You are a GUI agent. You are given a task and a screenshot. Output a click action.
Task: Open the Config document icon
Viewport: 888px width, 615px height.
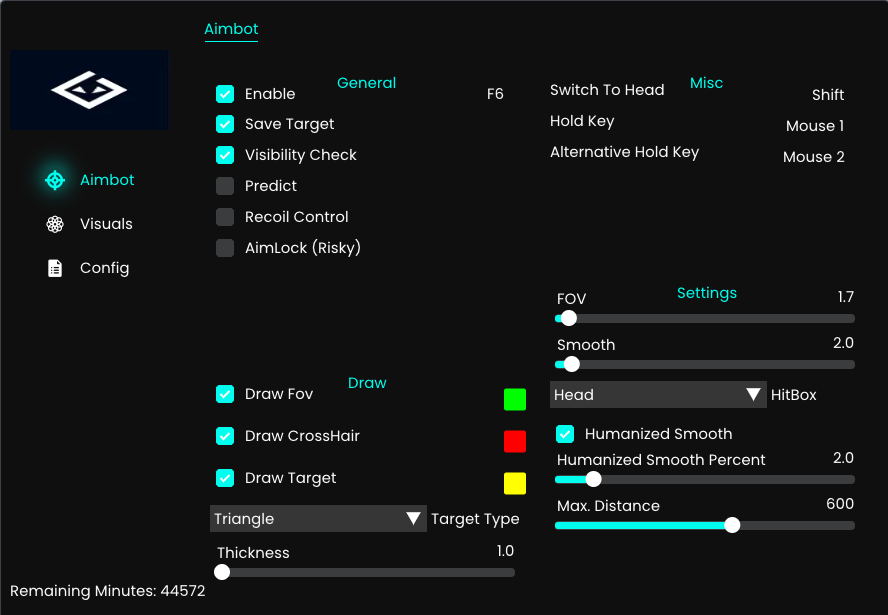click(x=55, y=268)
